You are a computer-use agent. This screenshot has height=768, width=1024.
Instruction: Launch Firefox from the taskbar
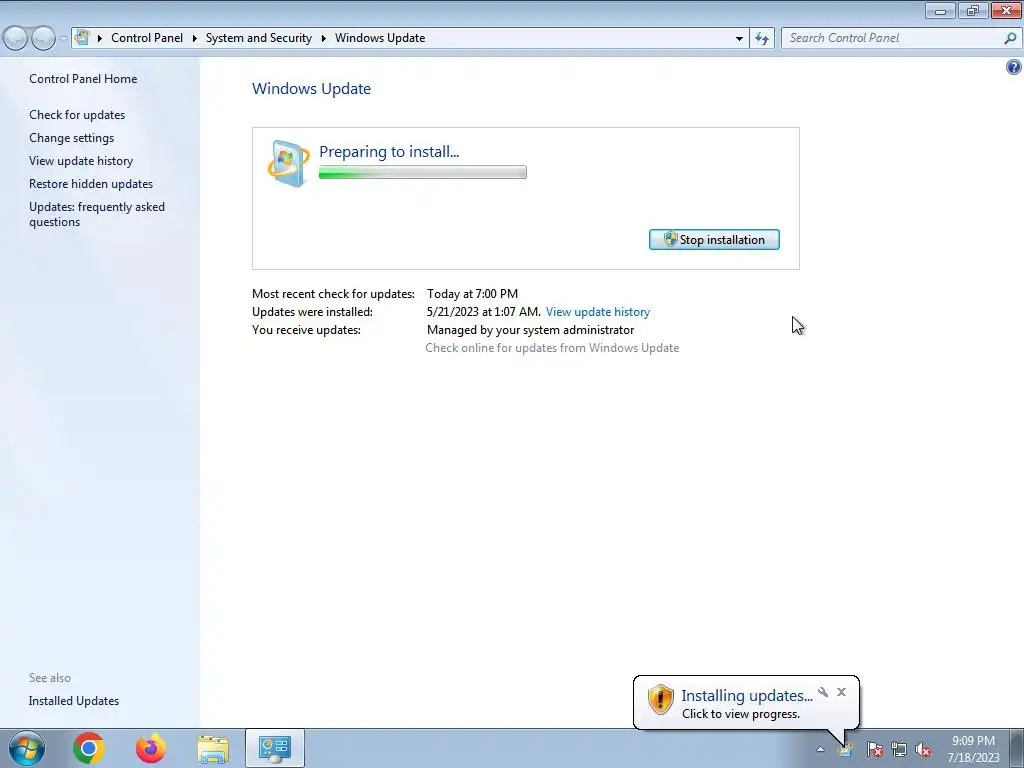coord(151,748)
